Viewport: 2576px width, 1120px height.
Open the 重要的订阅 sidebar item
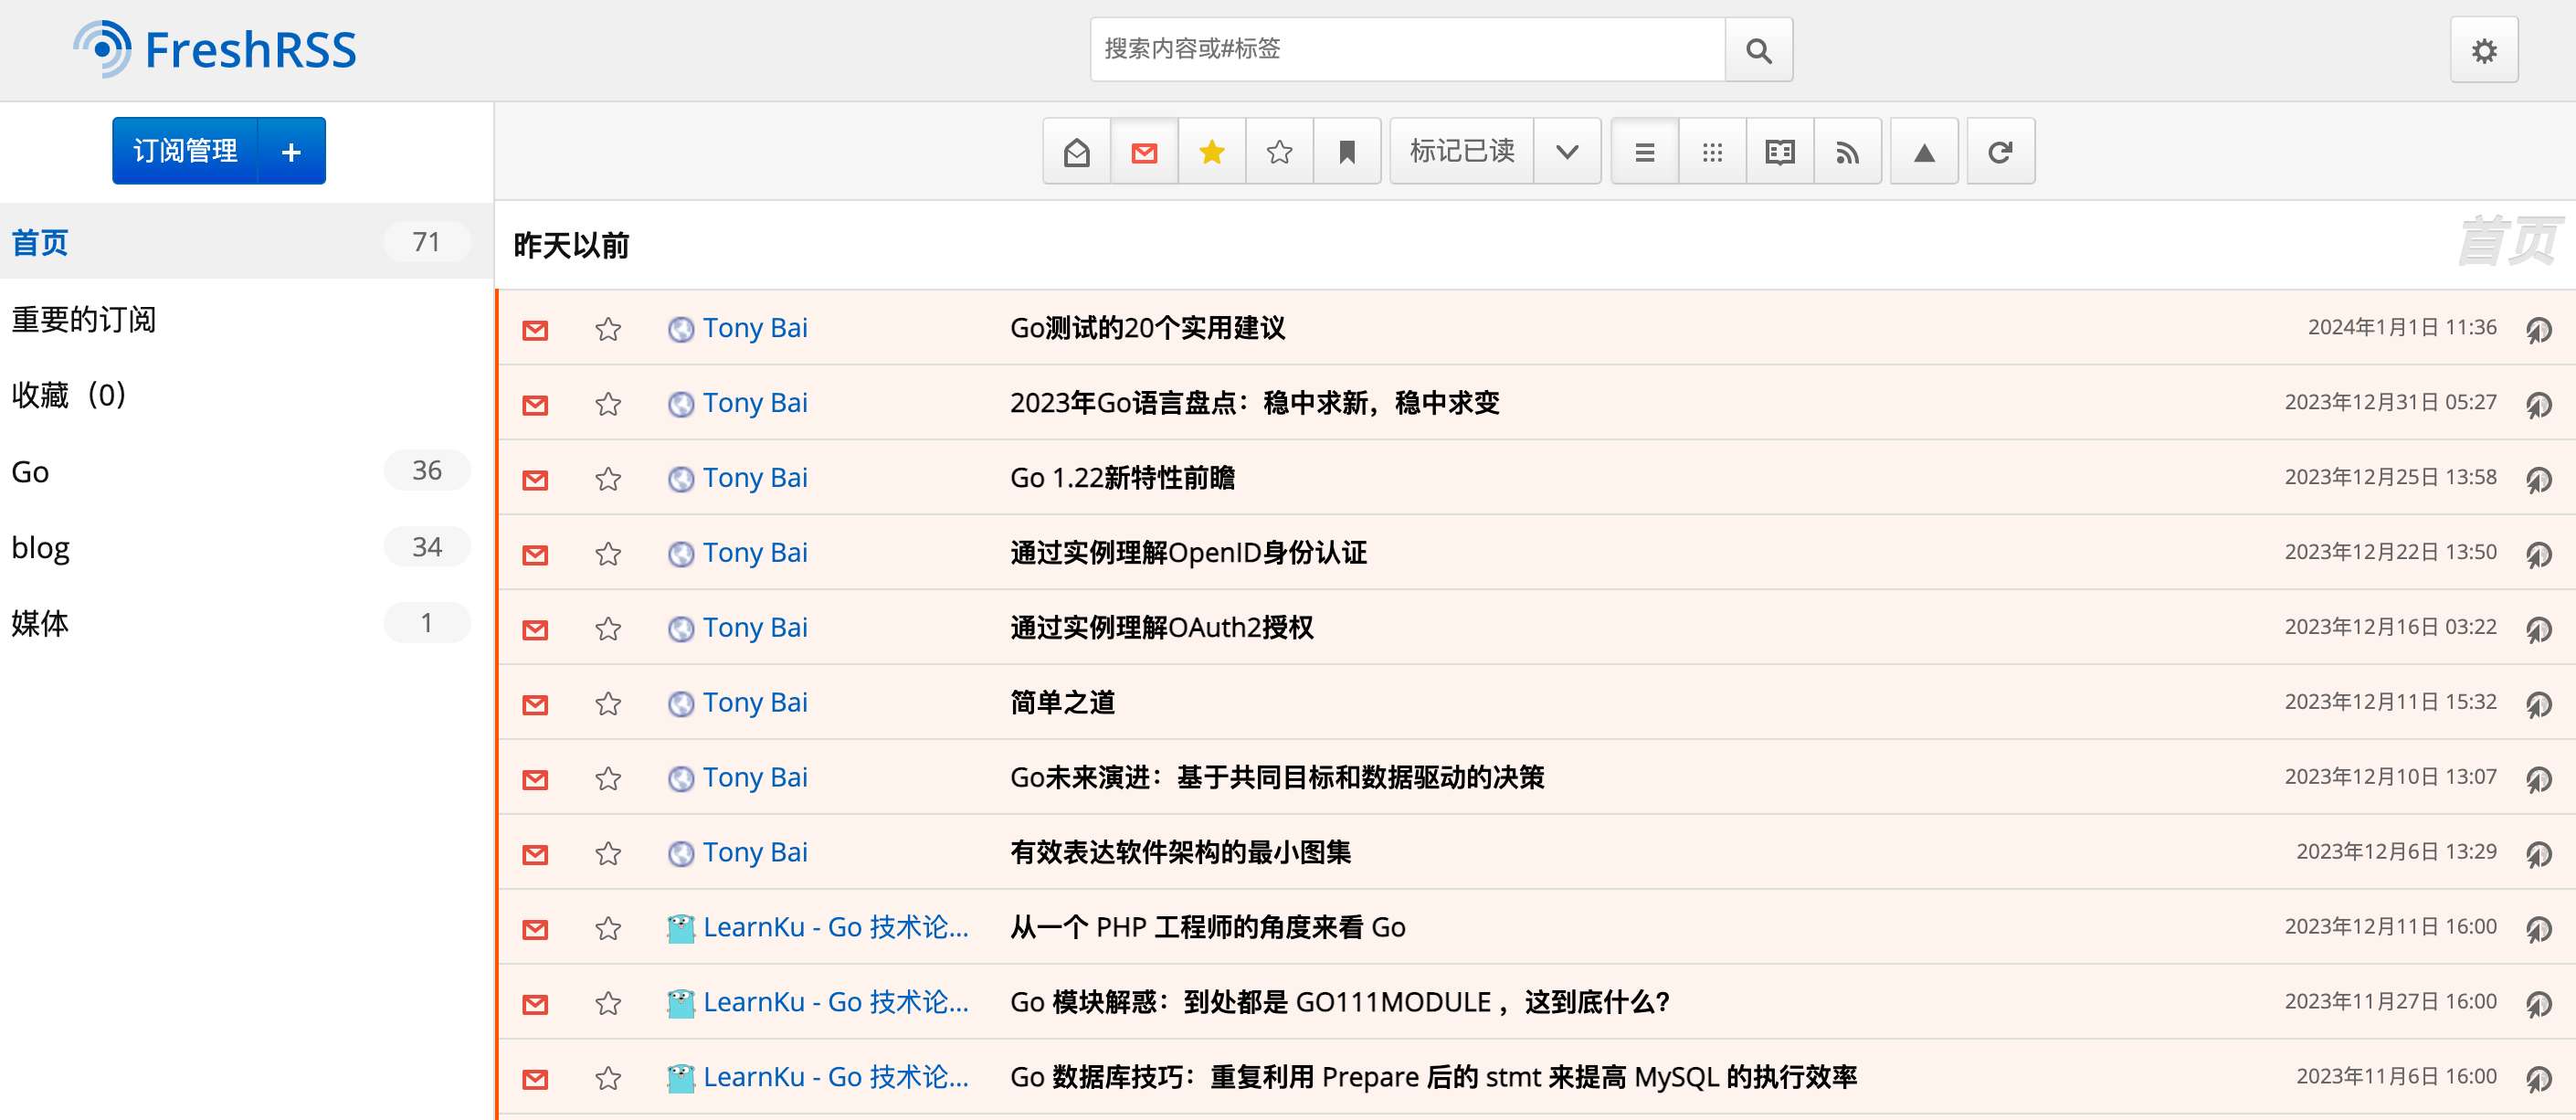tap(84, 320)
